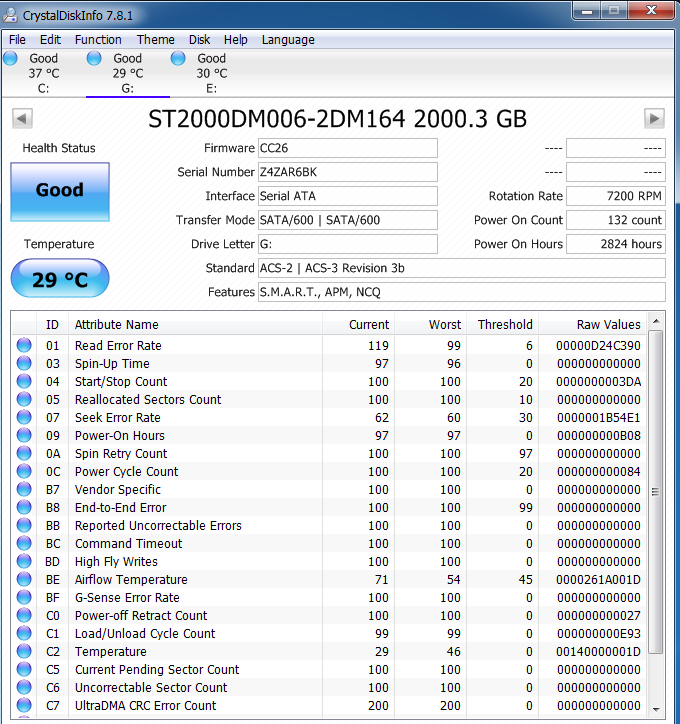Click the Current column header
The height and width of the screenshot is (724, 680).
coord(358,325)
